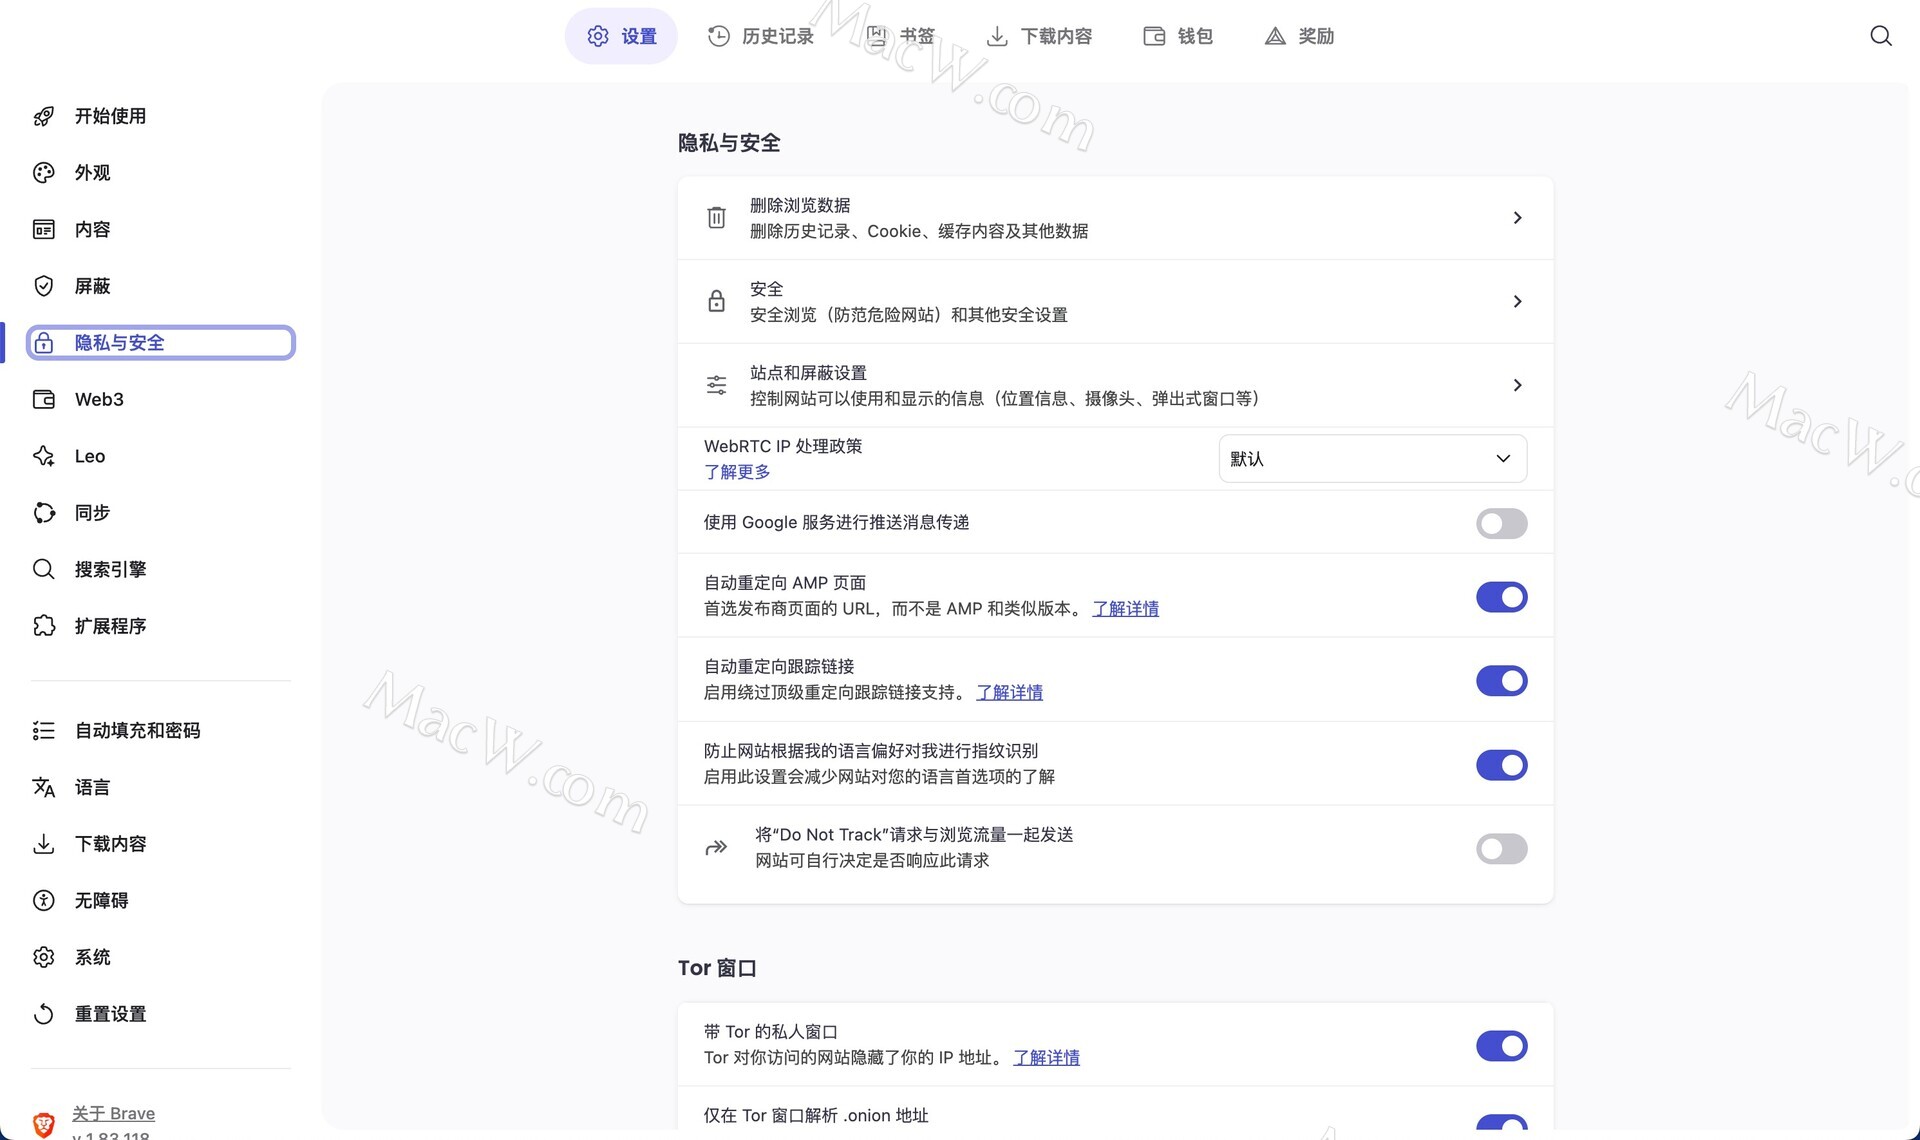Click the palette icon for 外观
Screen dimensions: 1920x1140
point(43,173)
